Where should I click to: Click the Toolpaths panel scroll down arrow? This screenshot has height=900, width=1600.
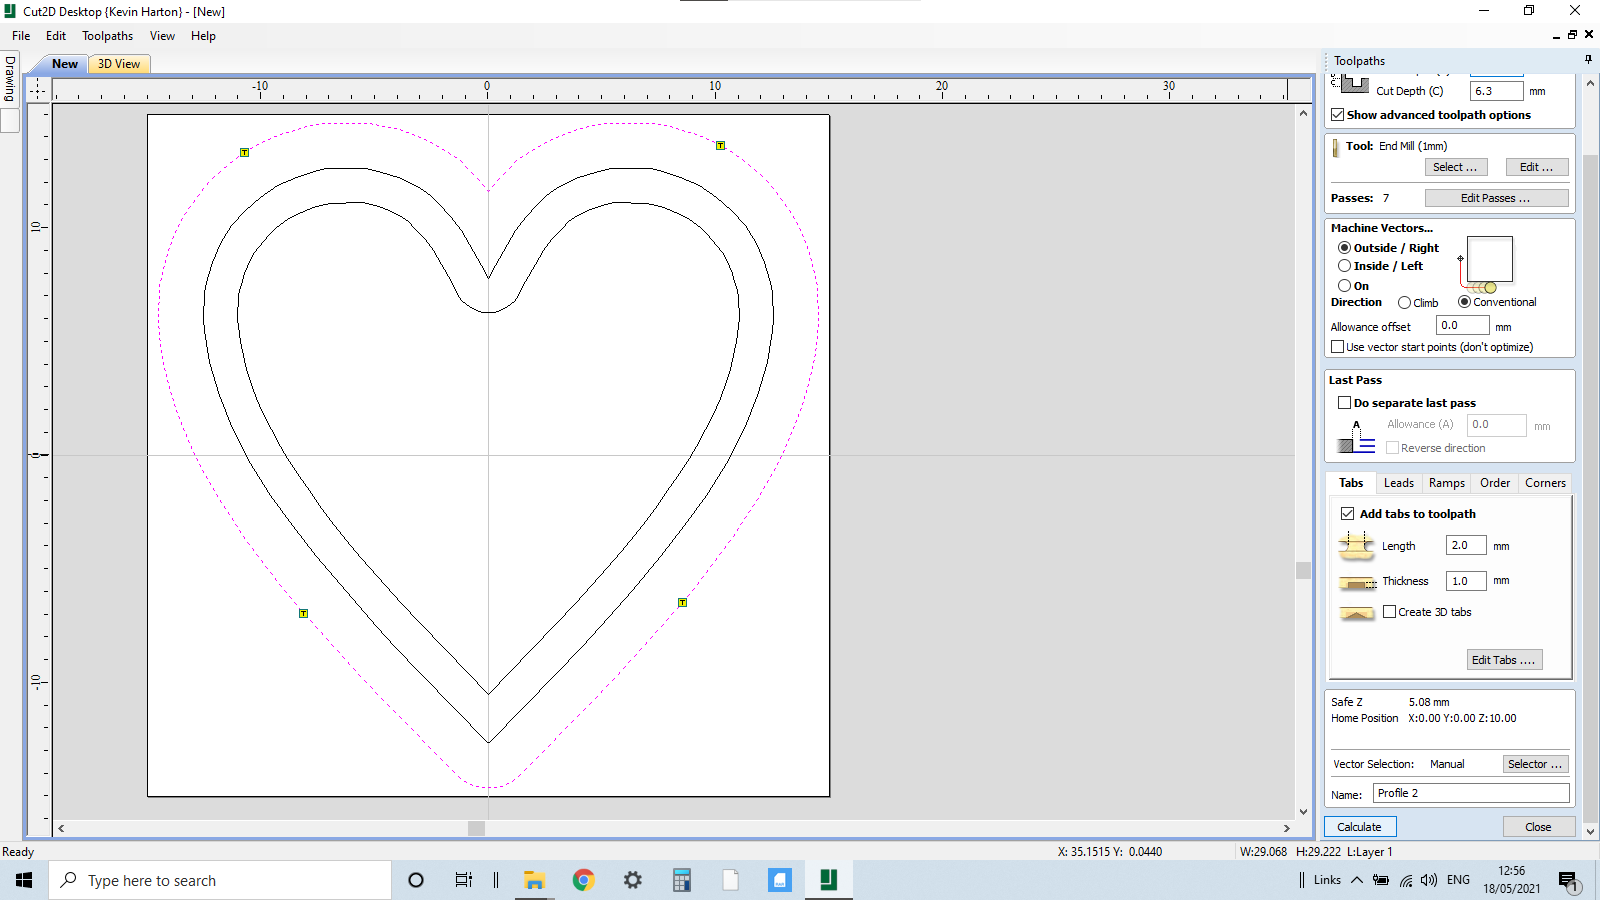[1590, 831]
